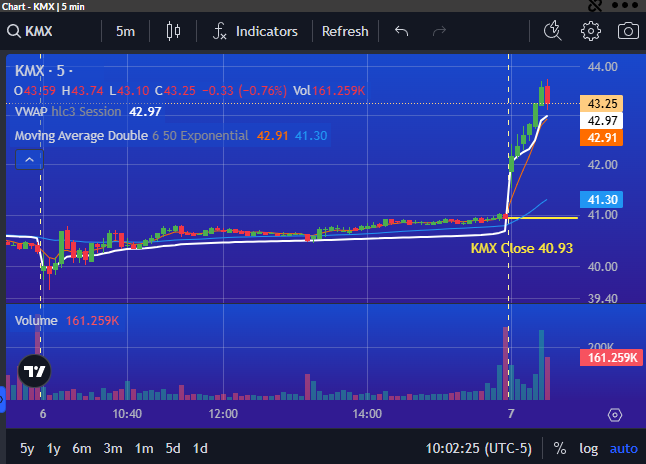Open chart settings gear
The width and height of the screenshot is (646, 464).
591,31
